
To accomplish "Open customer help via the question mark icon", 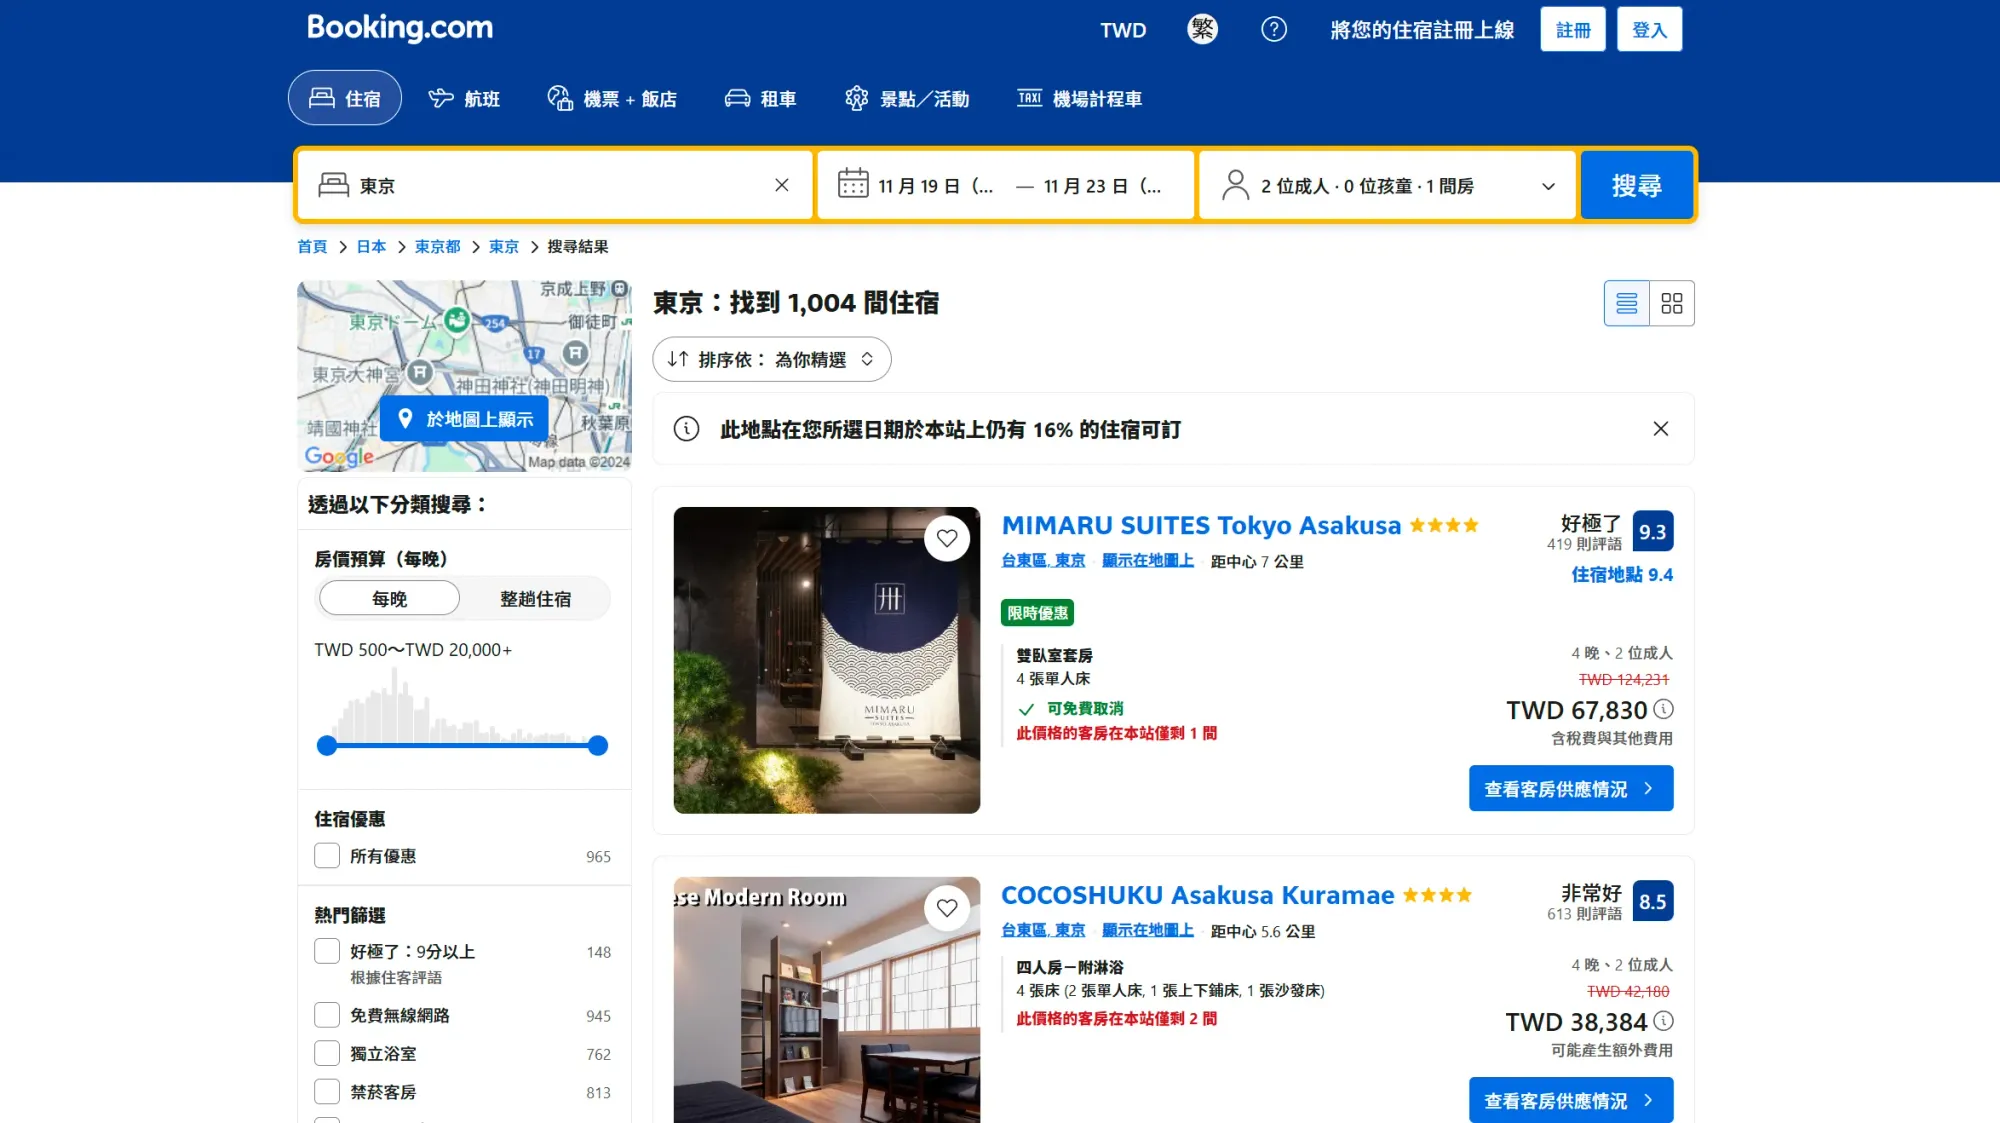I will point(1274,29).
